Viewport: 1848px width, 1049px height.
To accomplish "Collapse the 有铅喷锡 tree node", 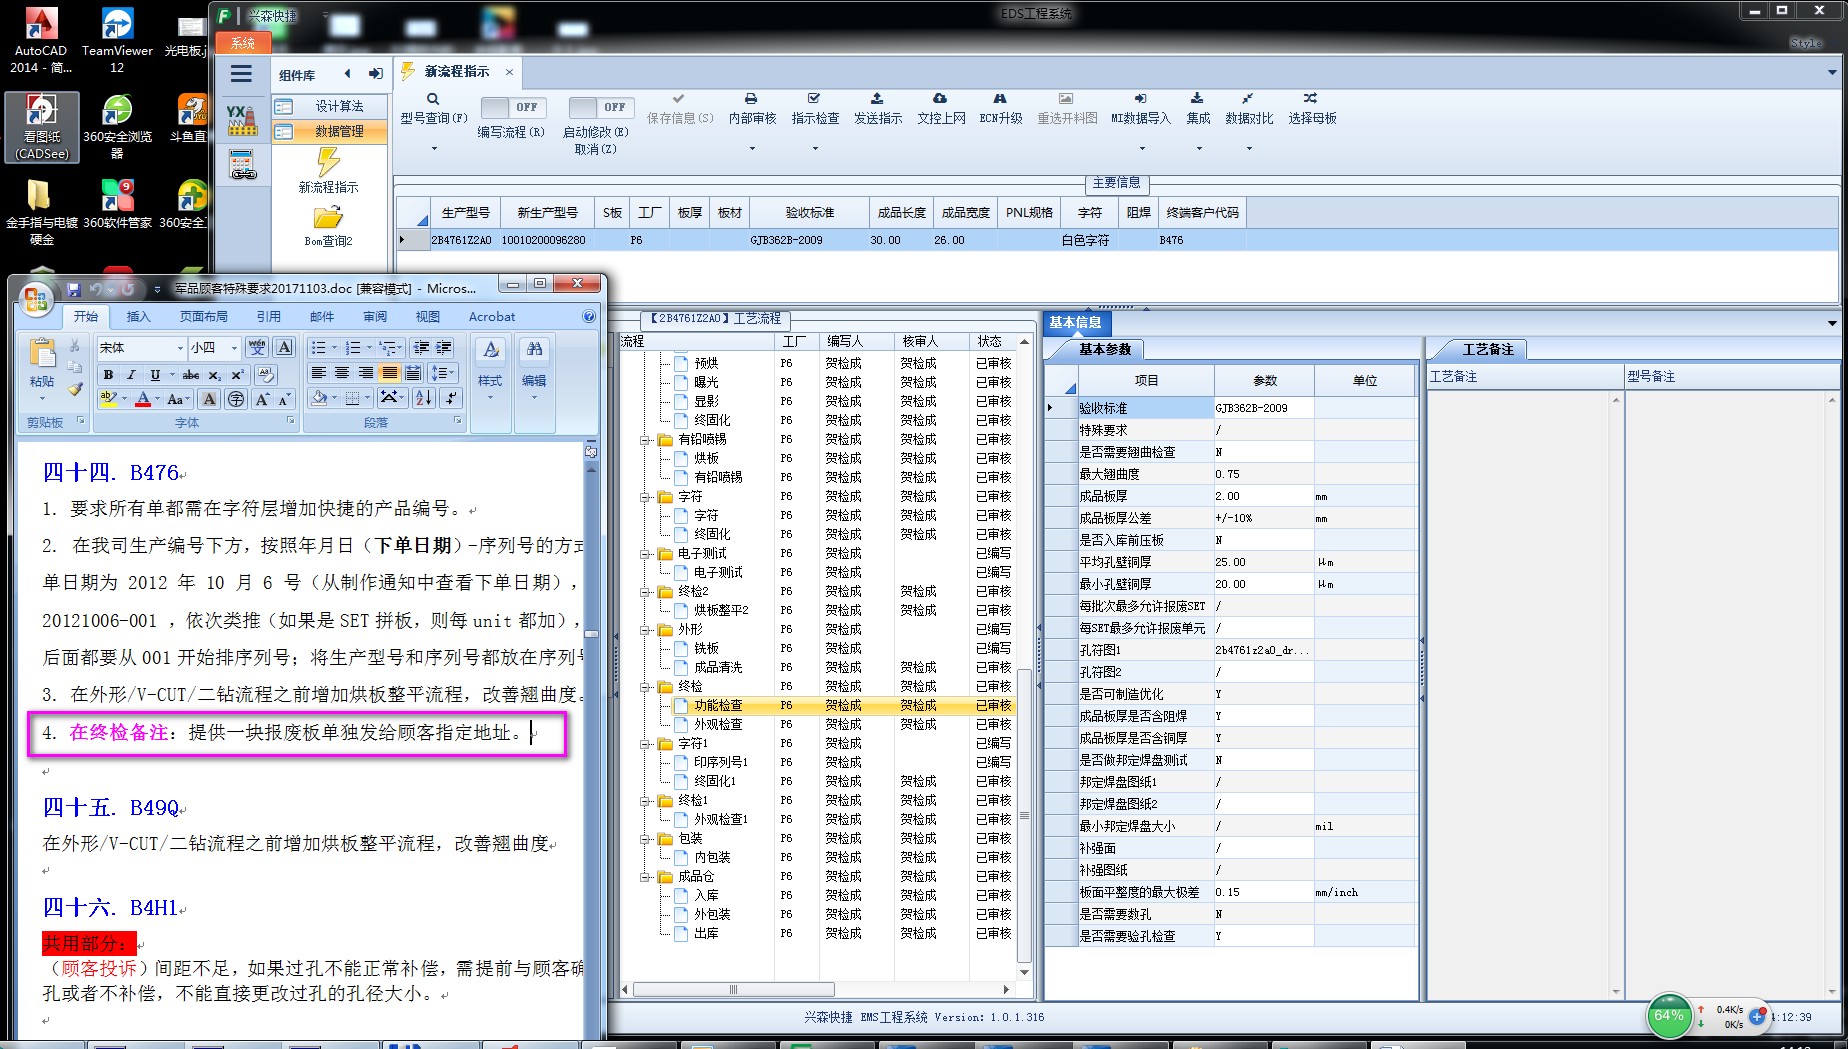I will 646,440.
